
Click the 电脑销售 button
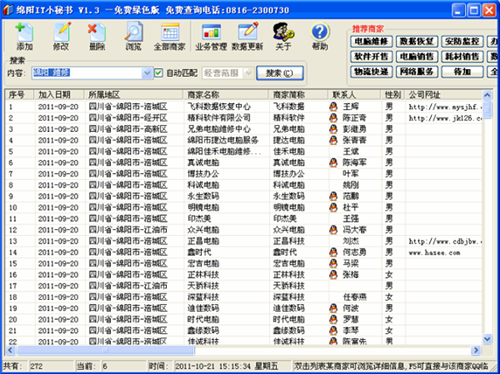click(417, 56)
